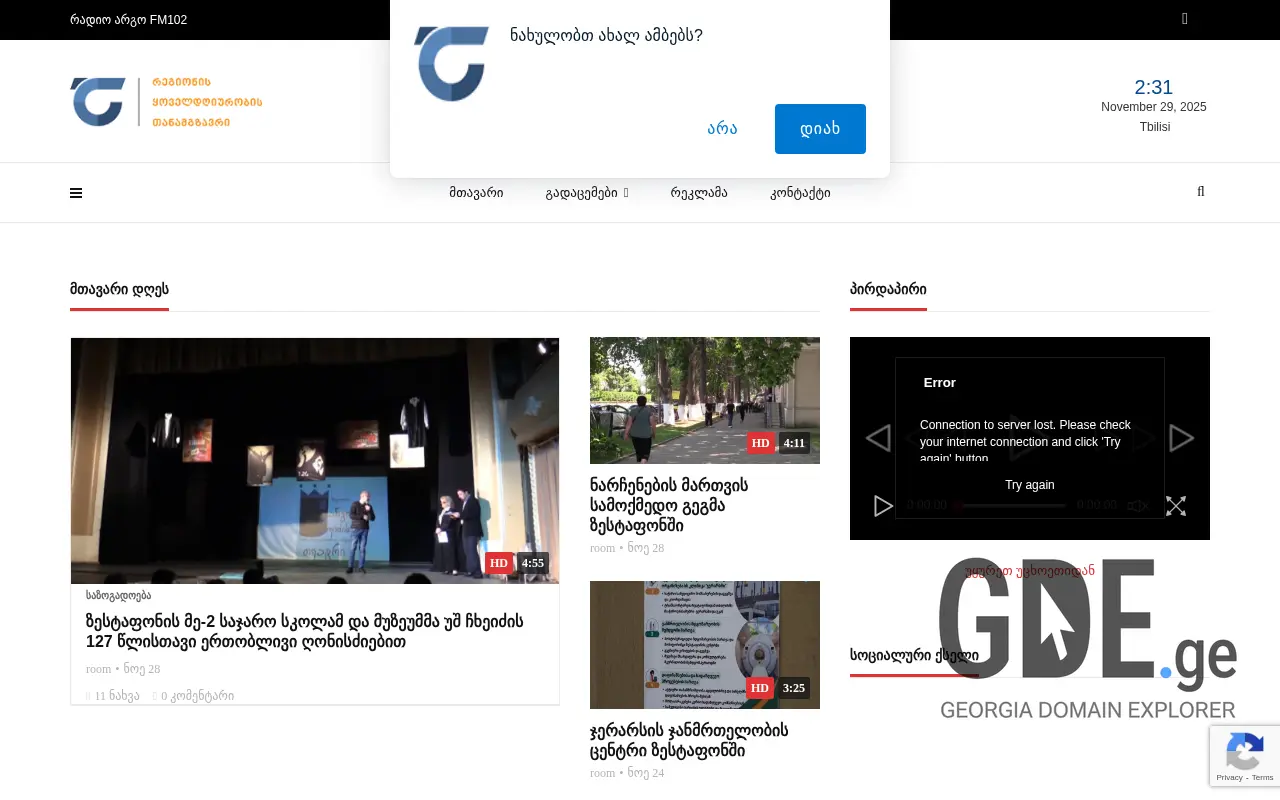Open the რეკლამა menu item
The height and width of the screenshot is (800, 1280).
pos(699,192)
